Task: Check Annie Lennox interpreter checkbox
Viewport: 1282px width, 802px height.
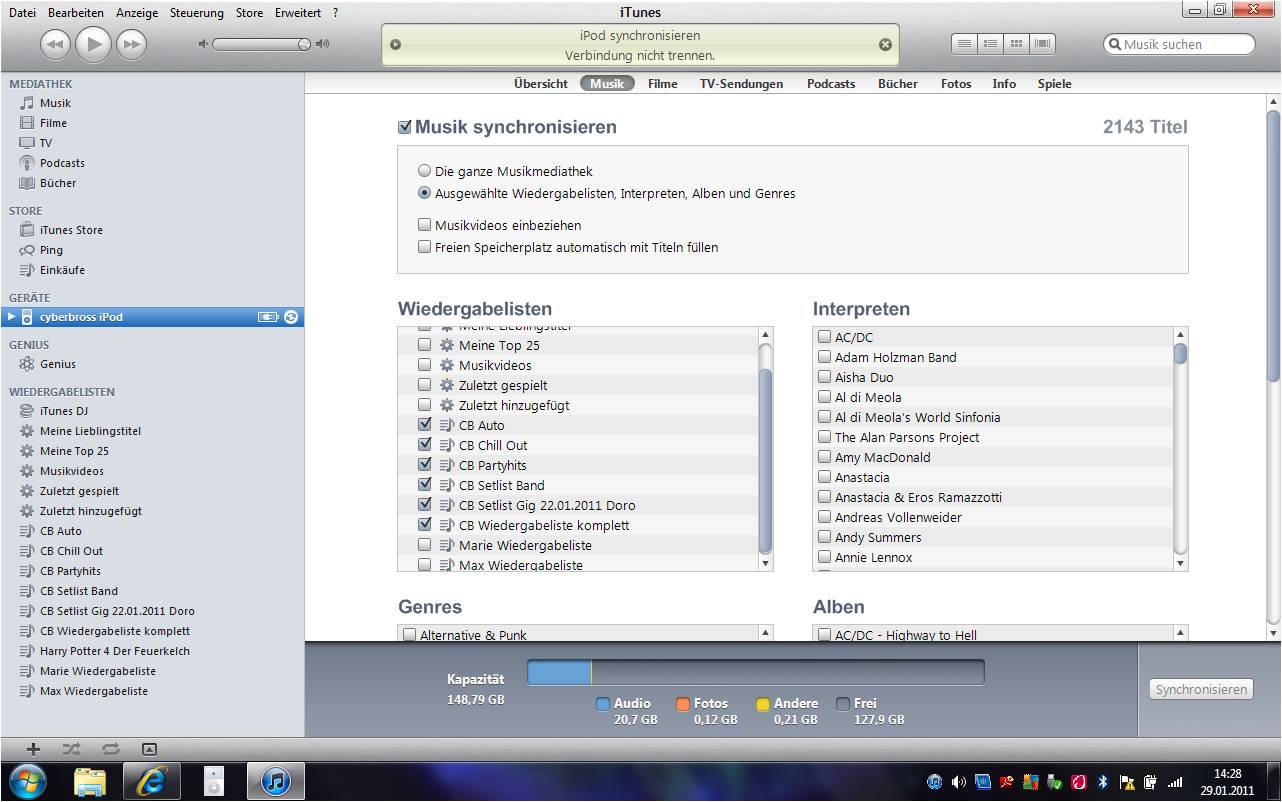Action: [x=825, y=557]
